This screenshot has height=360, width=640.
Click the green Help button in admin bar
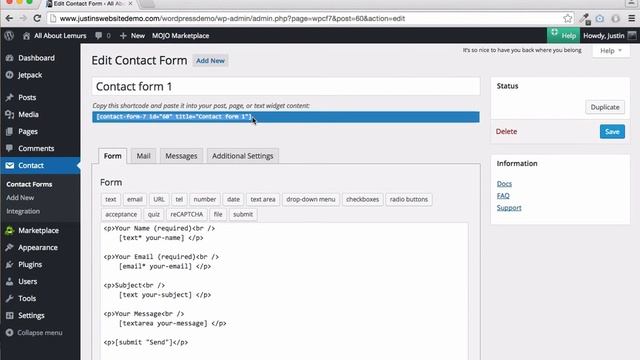click(563, 36)
